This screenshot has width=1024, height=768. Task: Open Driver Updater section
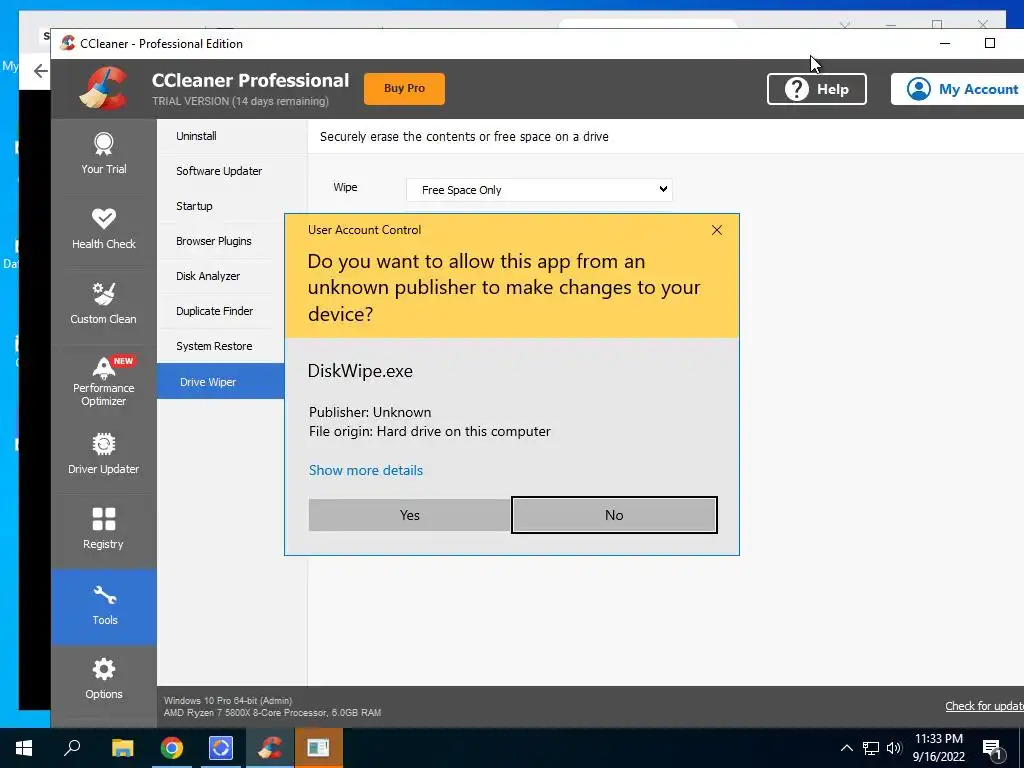pyautogui.click(x=104, y=456)
